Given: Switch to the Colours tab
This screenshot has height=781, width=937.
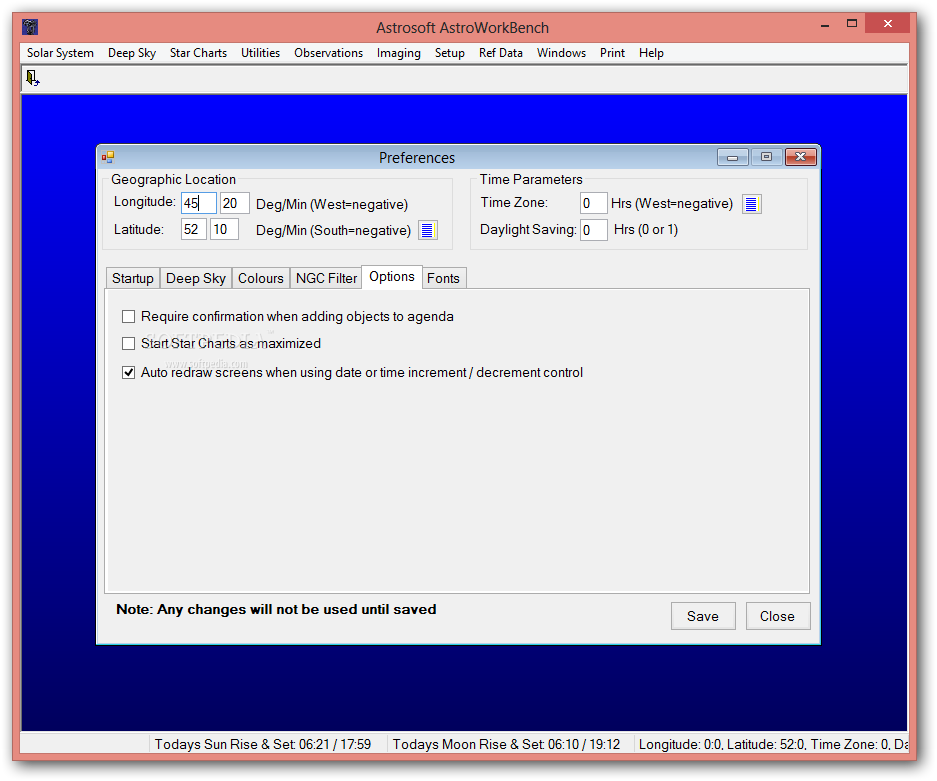Looking at the screenshot, I should (x=261, y=278).
